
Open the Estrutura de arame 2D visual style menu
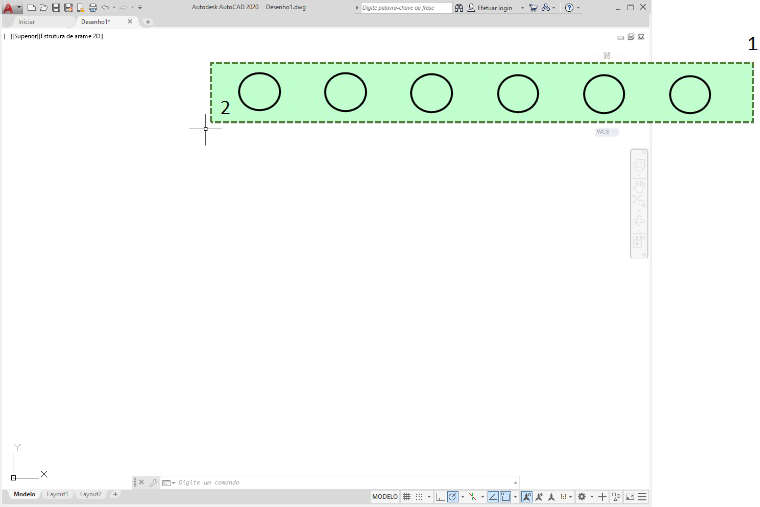click(71, 36)
